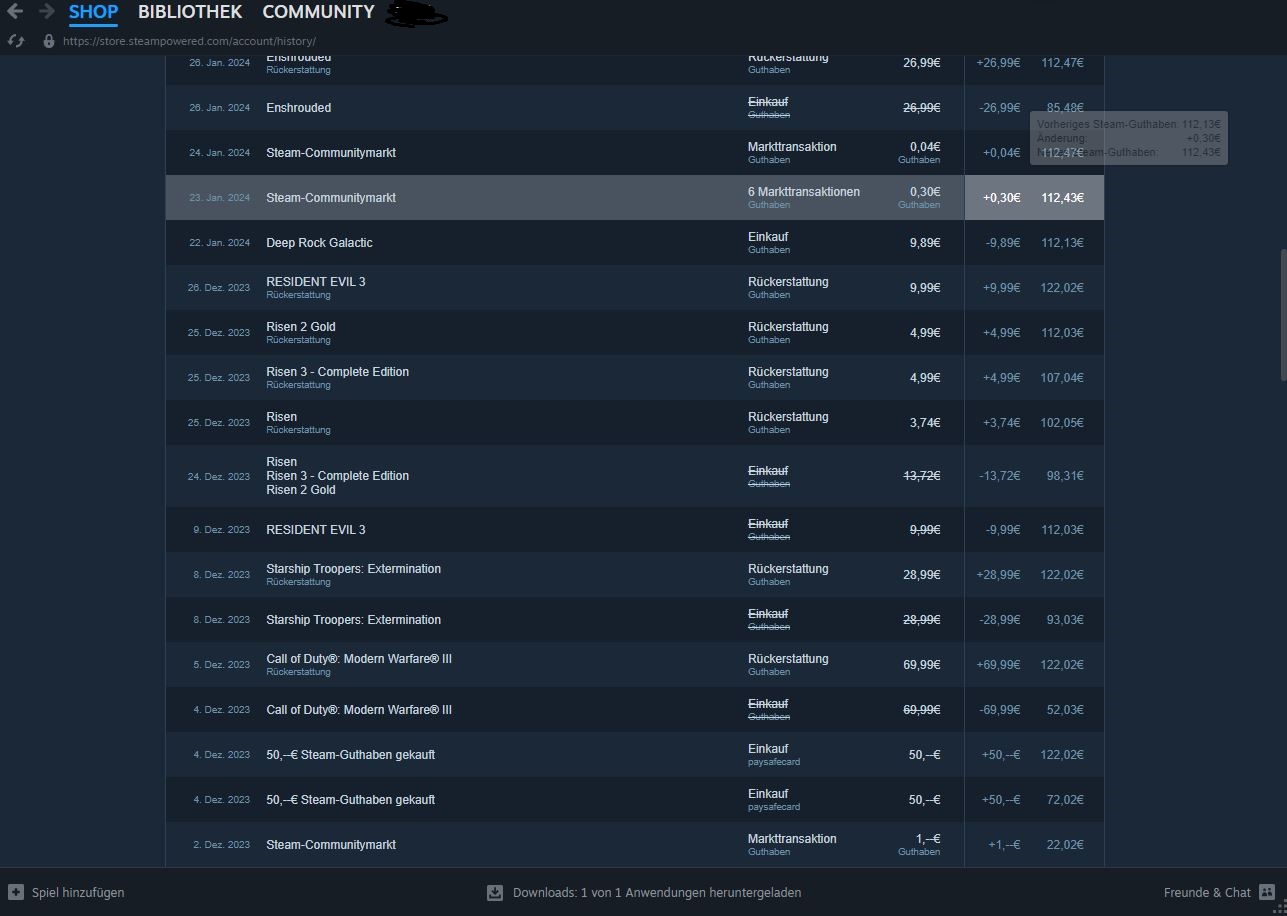Click the -13,72€ change value
Image resolution: width=1287 pixels, height=916 pixels.
1000,476
